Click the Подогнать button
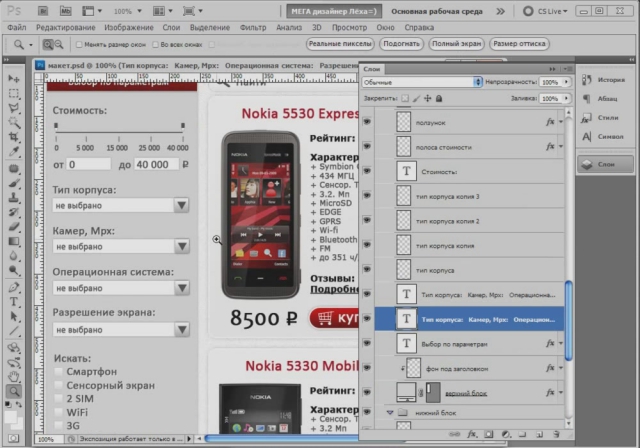This screenshot has height=448, width=640. point(402,44)
